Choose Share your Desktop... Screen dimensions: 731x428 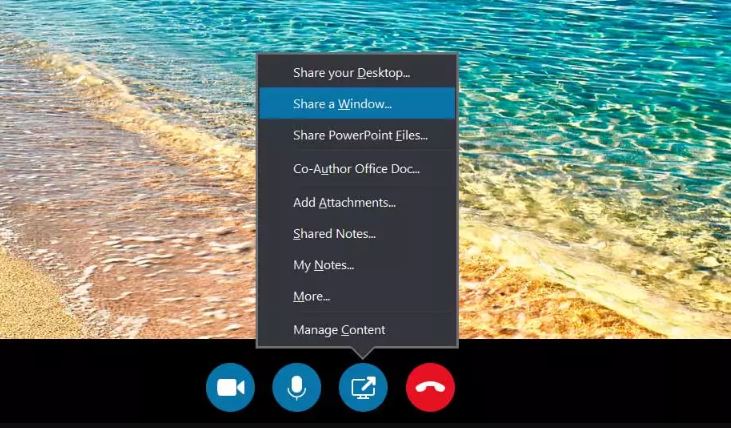(x=357, y=73)
